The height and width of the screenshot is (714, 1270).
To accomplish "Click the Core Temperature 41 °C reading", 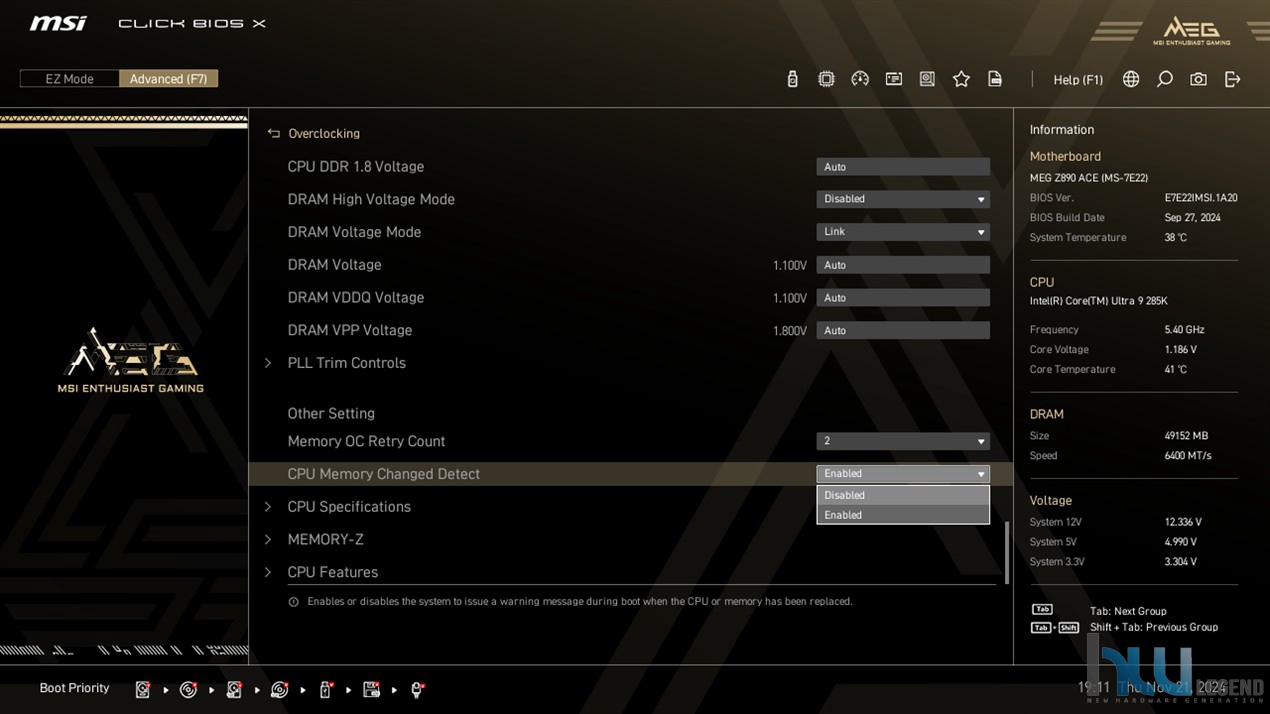I will 1176,370.
